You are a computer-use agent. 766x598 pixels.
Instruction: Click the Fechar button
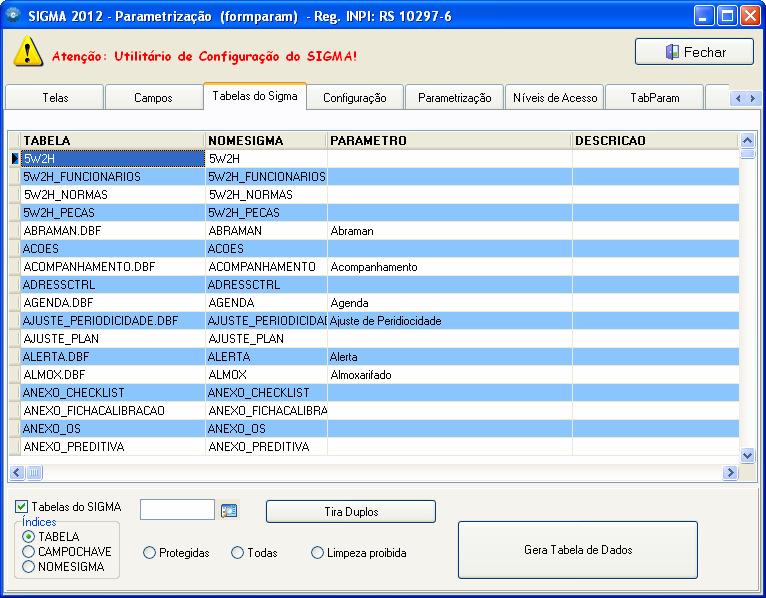694,52
